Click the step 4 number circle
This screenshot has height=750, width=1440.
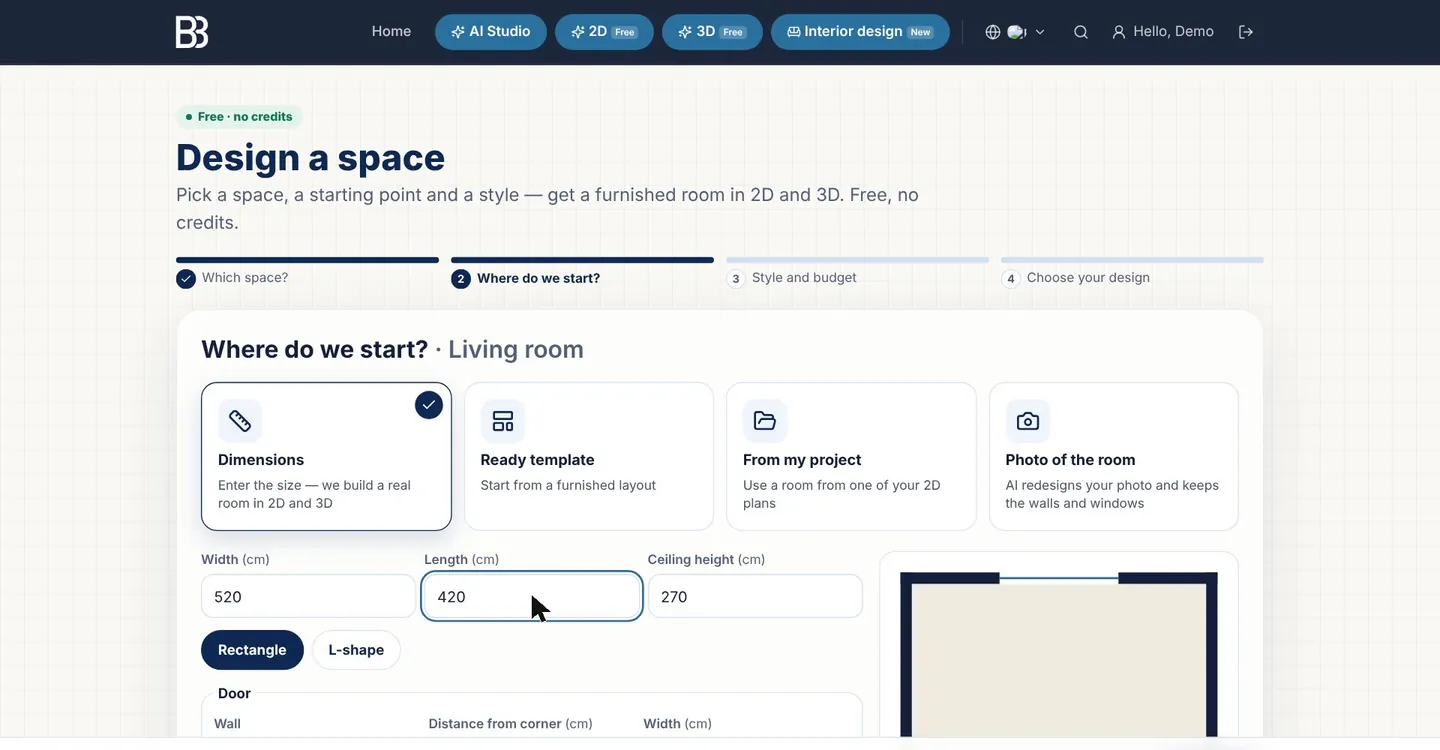[1011, 279]
